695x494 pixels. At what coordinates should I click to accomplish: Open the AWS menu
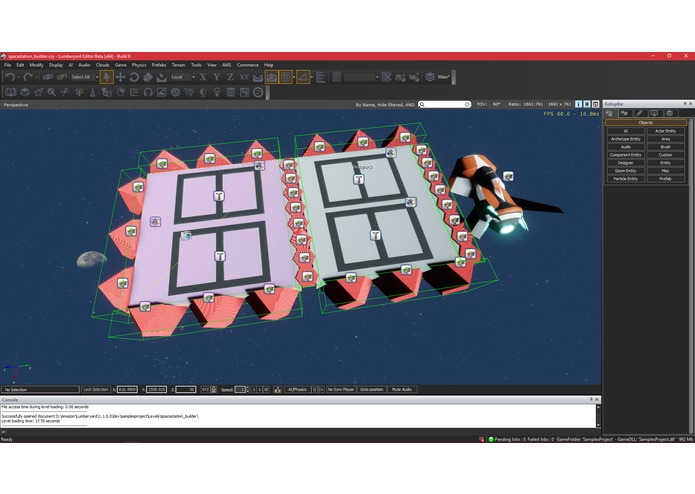click(x=226, y=65)
